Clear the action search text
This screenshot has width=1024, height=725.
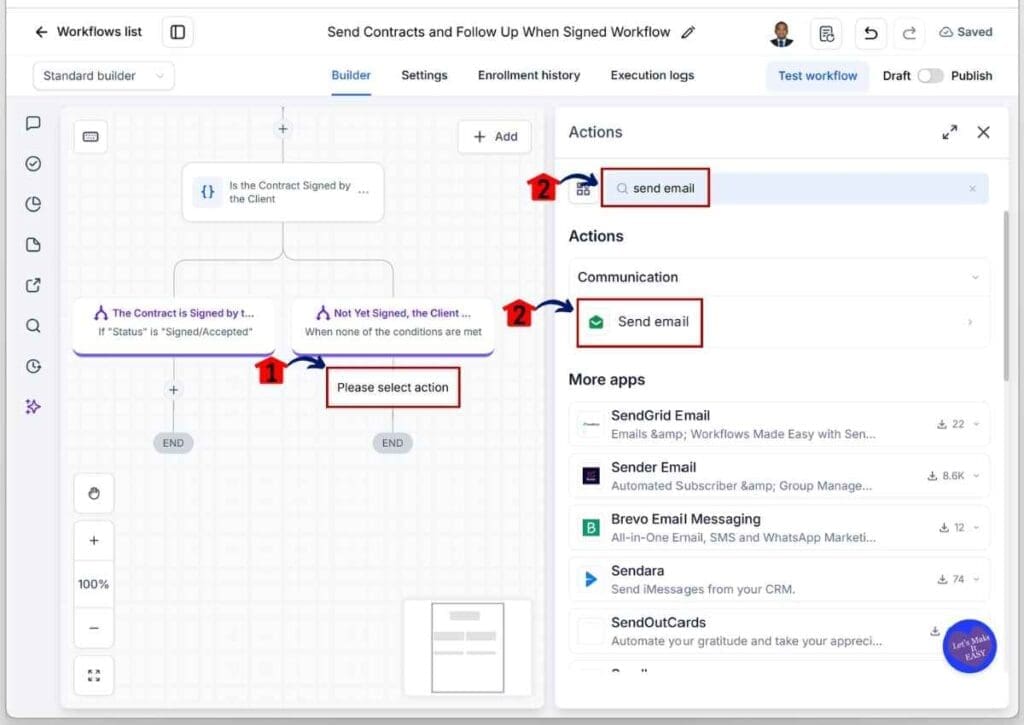coord(972,189)
